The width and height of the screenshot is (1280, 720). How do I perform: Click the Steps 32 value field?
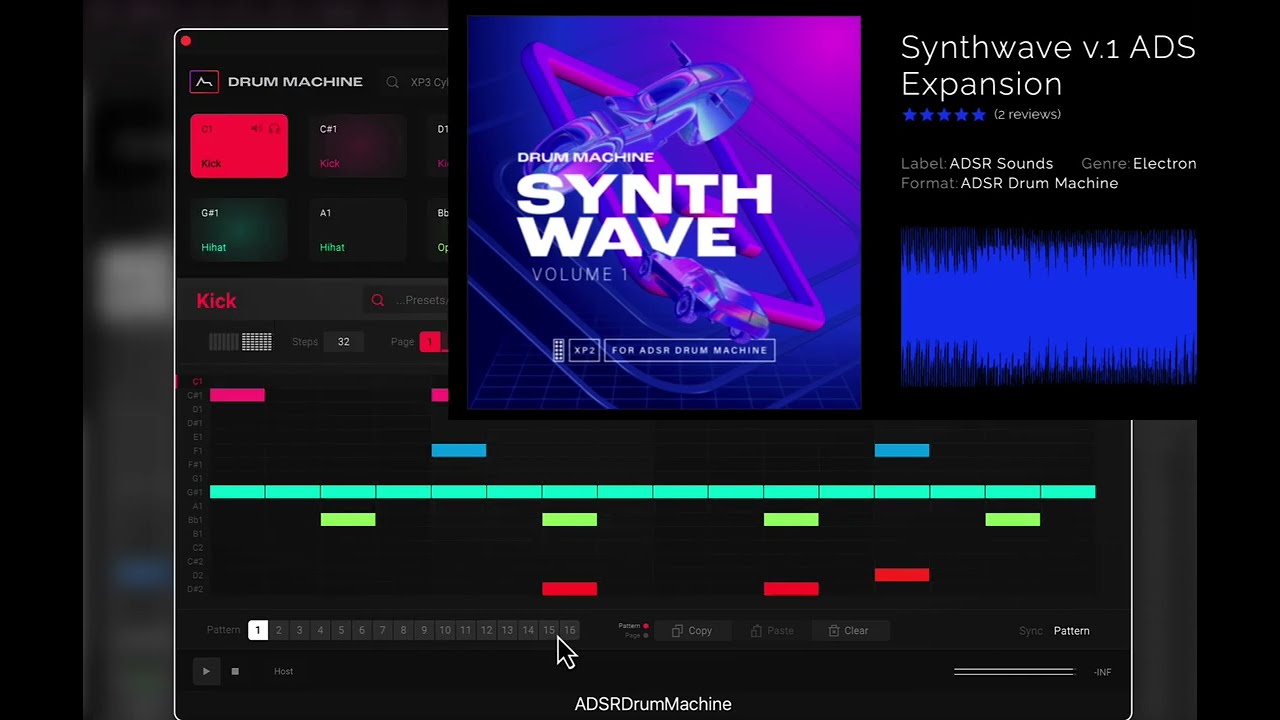[343, 342]
